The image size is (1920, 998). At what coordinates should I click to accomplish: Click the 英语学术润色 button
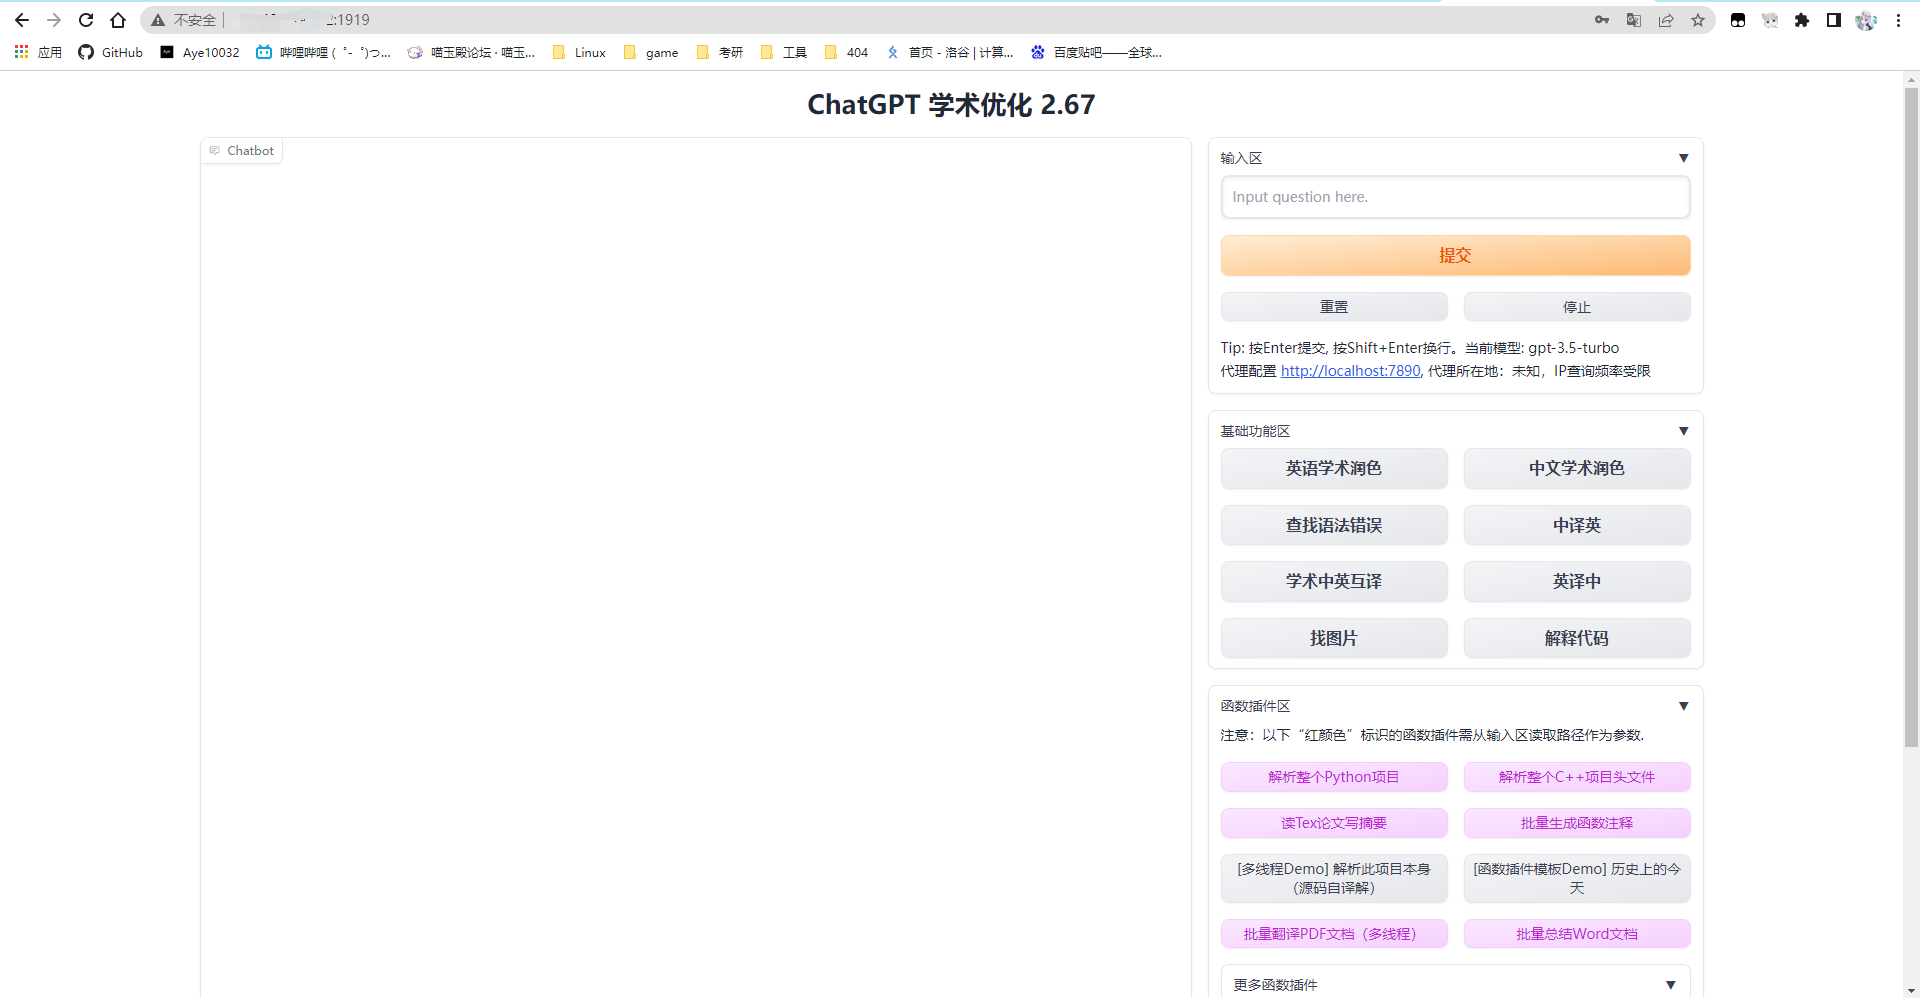pyautogui.click(x=1334, y=468)
